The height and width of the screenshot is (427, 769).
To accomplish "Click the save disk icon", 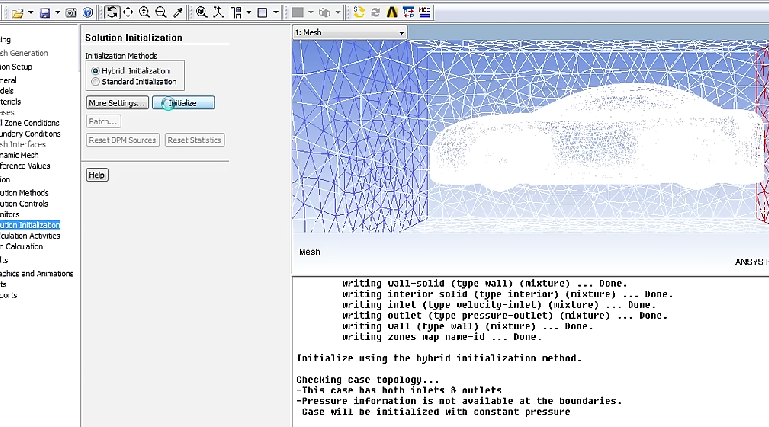I will (45, 12).
